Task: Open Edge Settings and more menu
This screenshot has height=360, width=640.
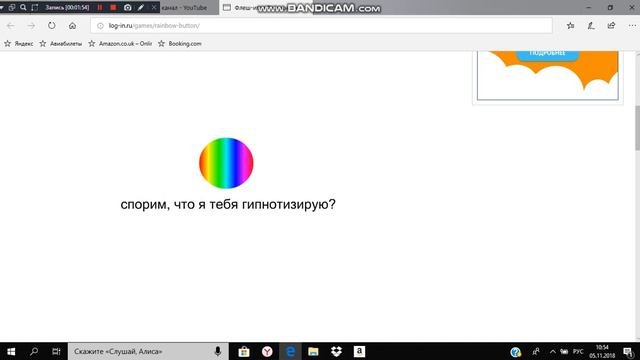Action: click(x=632, y=26)
